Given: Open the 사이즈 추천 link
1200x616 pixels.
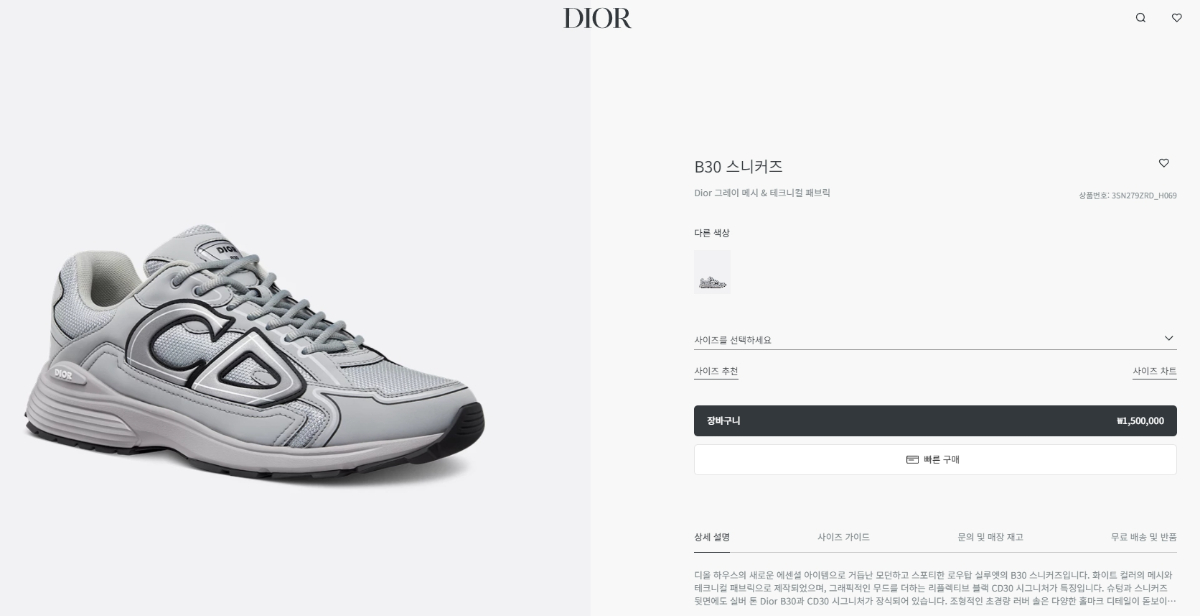Looking at the screenshot, I should [x=716, y=371].
